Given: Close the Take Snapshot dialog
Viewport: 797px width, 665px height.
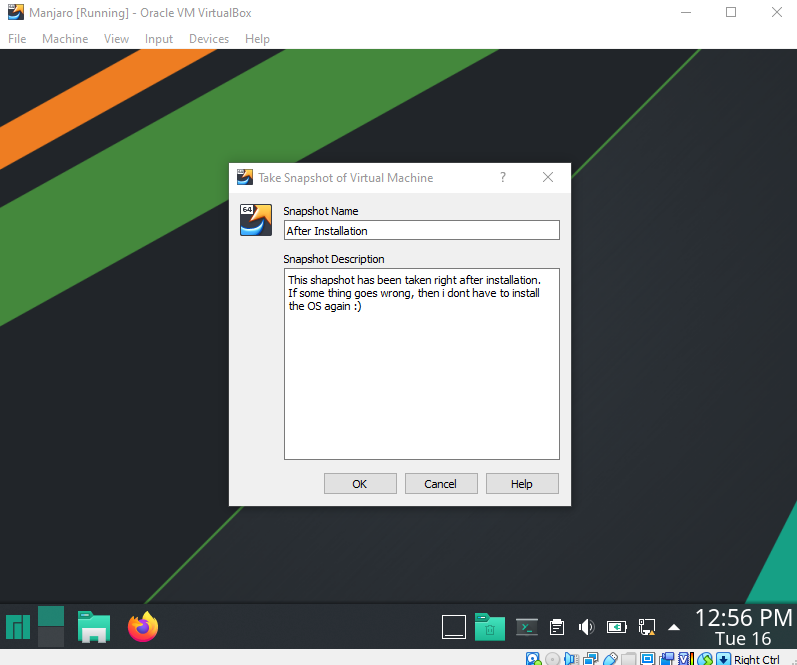Looking at the screenshot, I should (548, 177).
